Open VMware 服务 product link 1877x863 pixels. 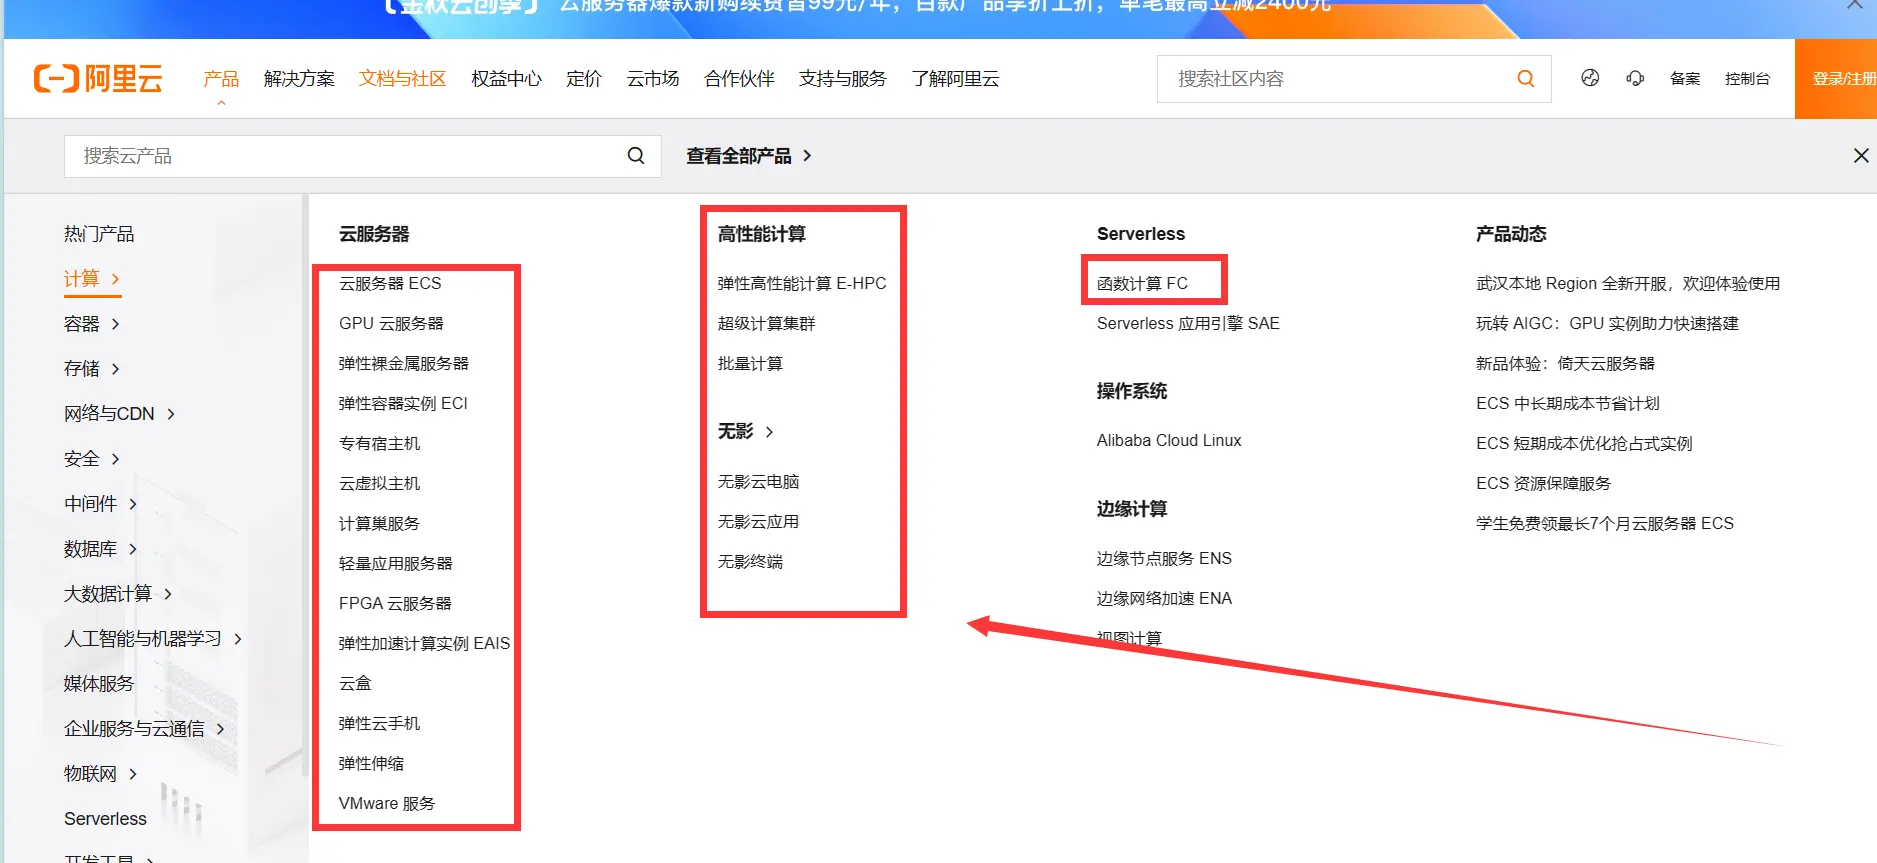(387, 804)
